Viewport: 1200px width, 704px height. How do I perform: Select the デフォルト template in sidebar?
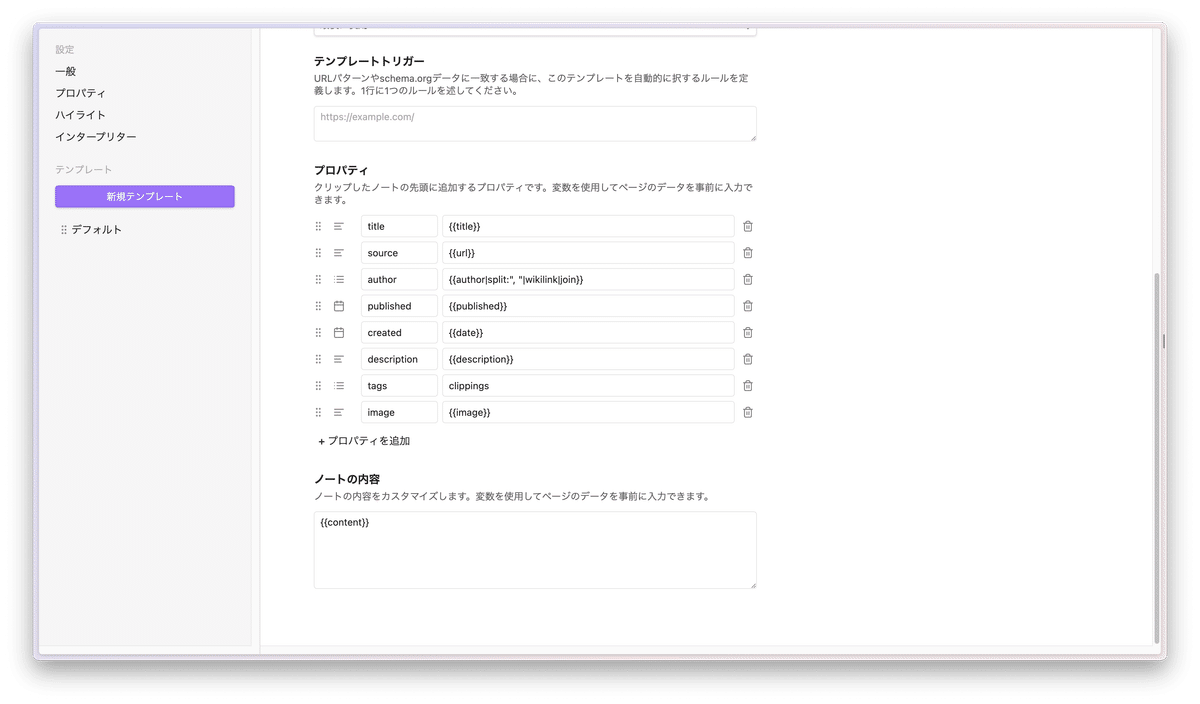[90, 229]
